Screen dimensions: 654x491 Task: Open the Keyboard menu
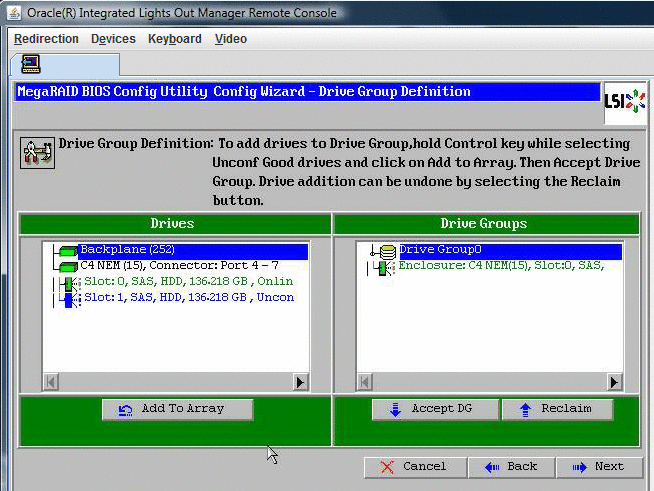pos(175,39)
